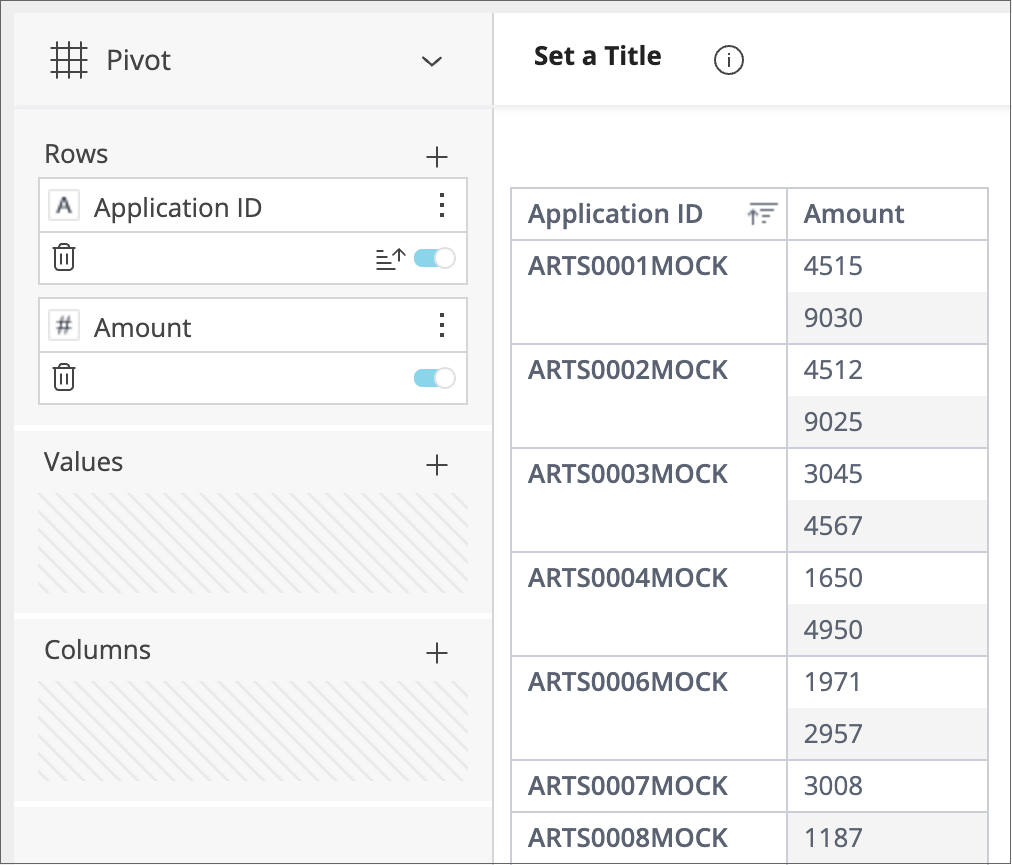Delete the Amount row field

point(64,378)
